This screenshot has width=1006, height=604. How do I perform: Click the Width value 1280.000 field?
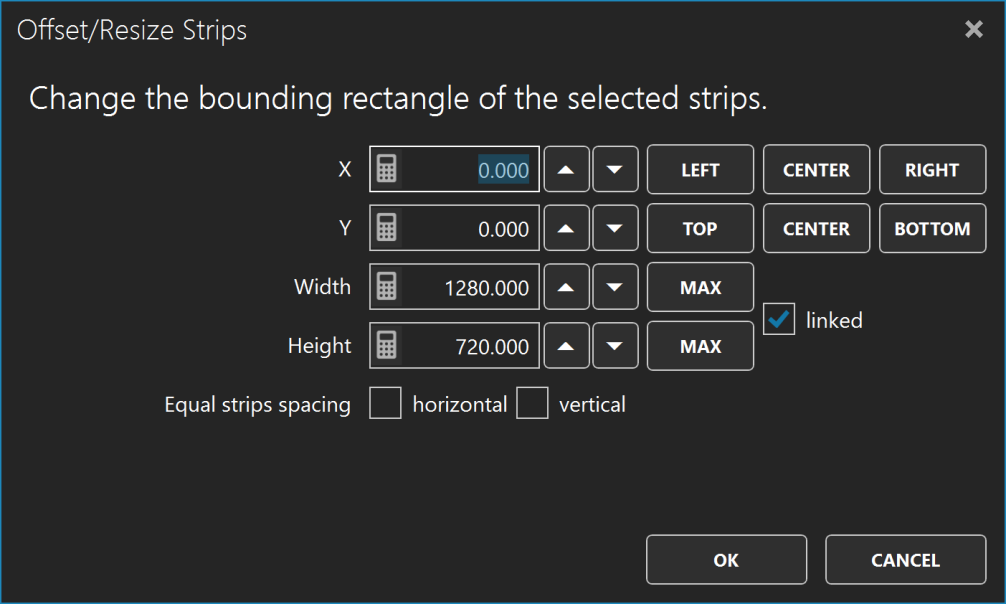click(x=454, y=287)
